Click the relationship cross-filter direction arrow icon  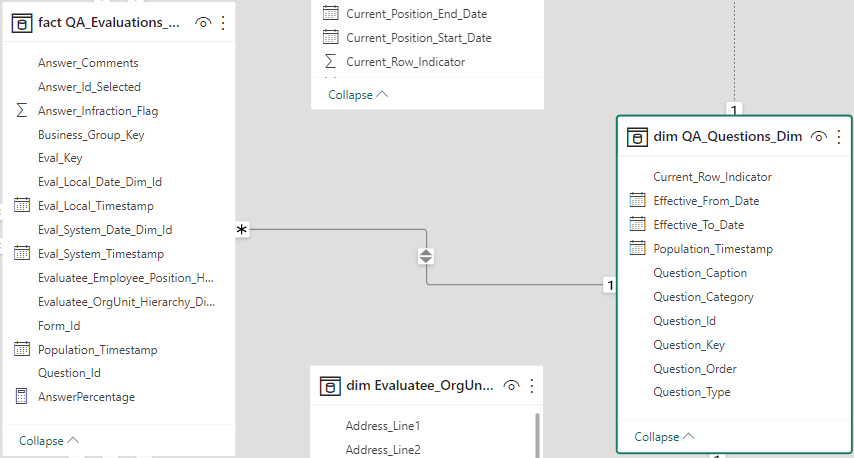426,256
